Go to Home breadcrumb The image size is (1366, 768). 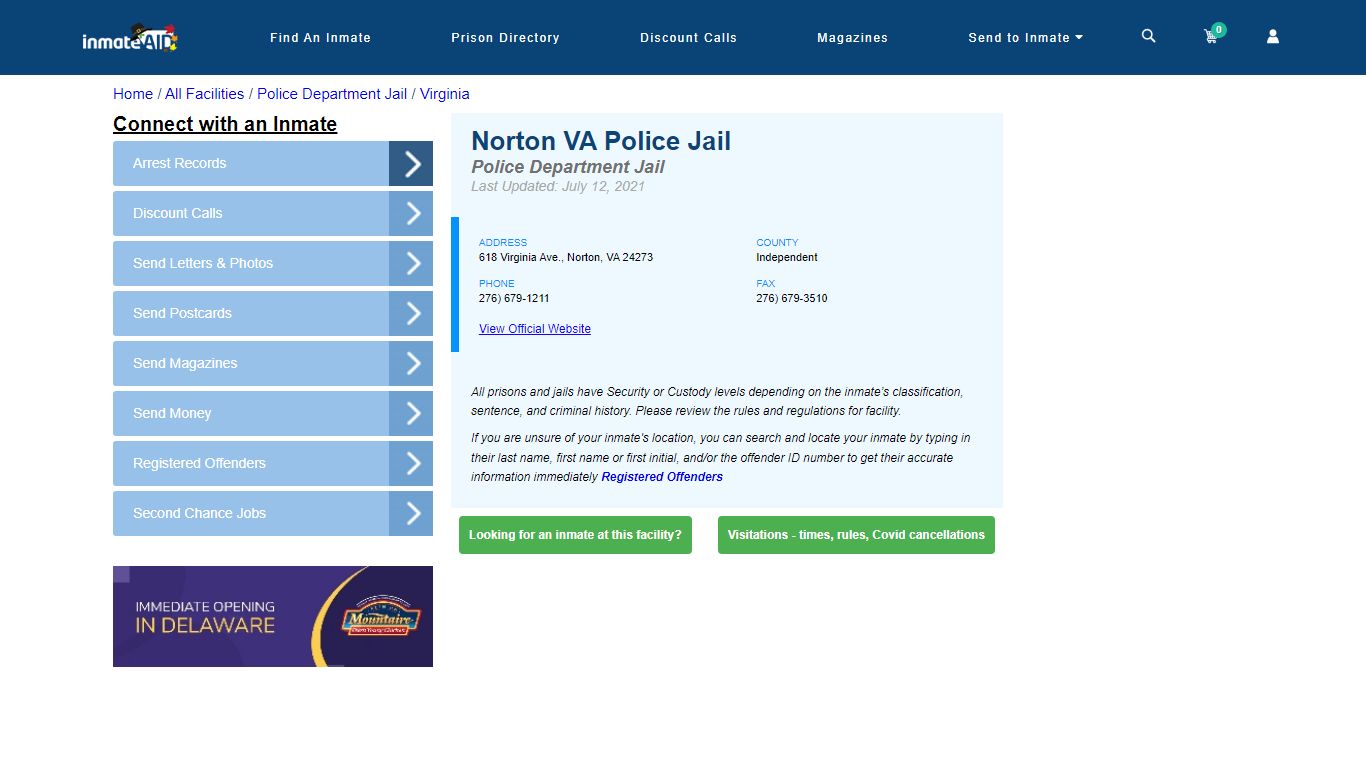133,94
